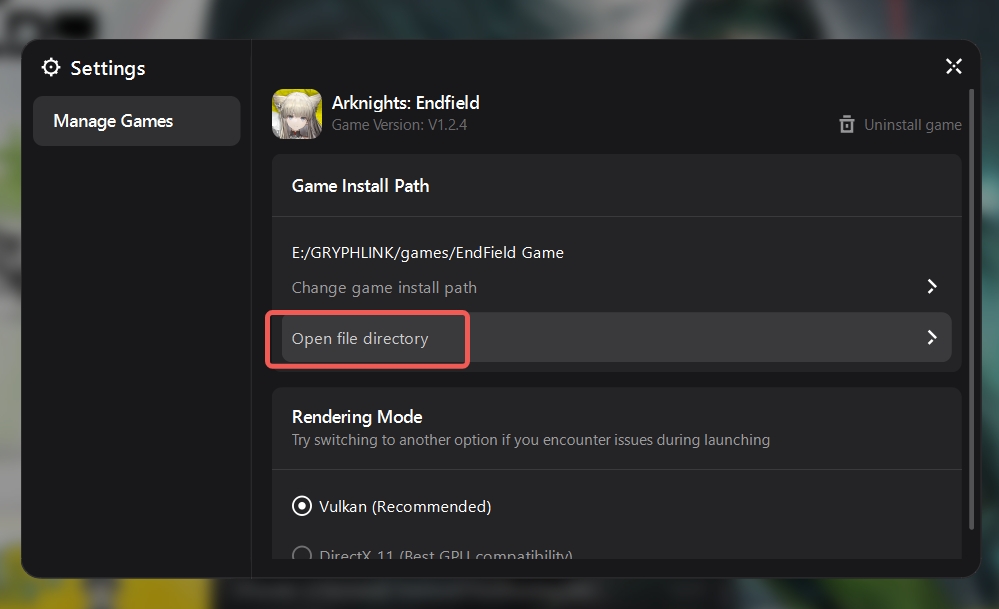999x609 pixels.
Task: Click the Uninstall game text button
Action: pos(912,125)
